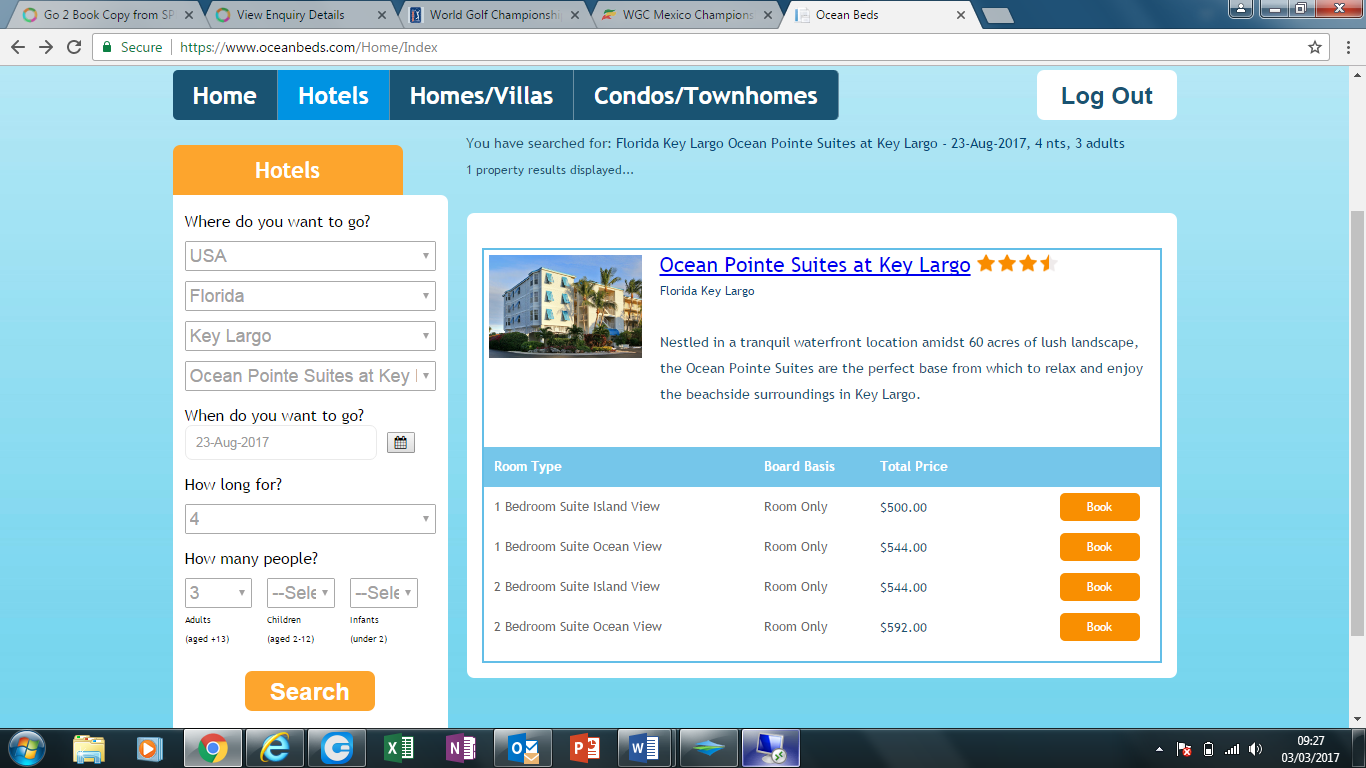Click the Log Out button
The image size is (1366, 768).
(x=1107, y=95)
